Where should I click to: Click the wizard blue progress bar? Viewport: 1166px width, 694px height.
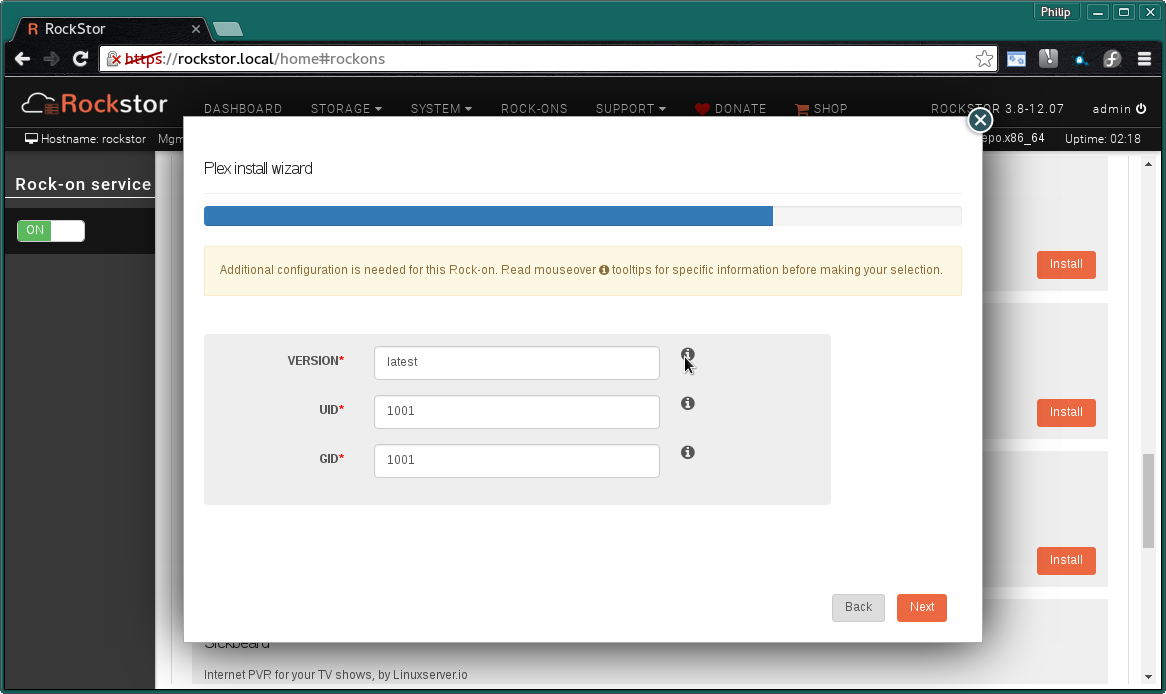488,216
